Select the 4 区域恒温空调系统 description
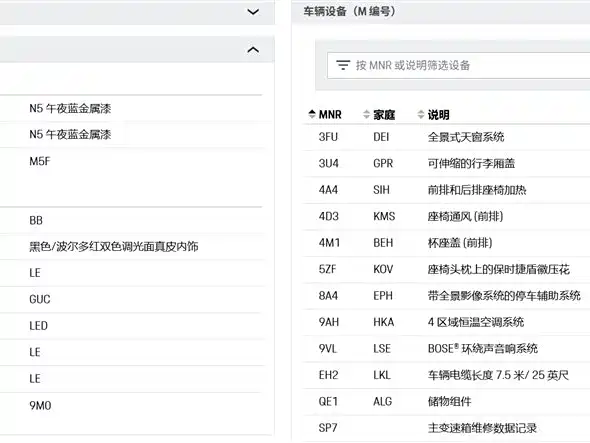 (x=476, y=322)
